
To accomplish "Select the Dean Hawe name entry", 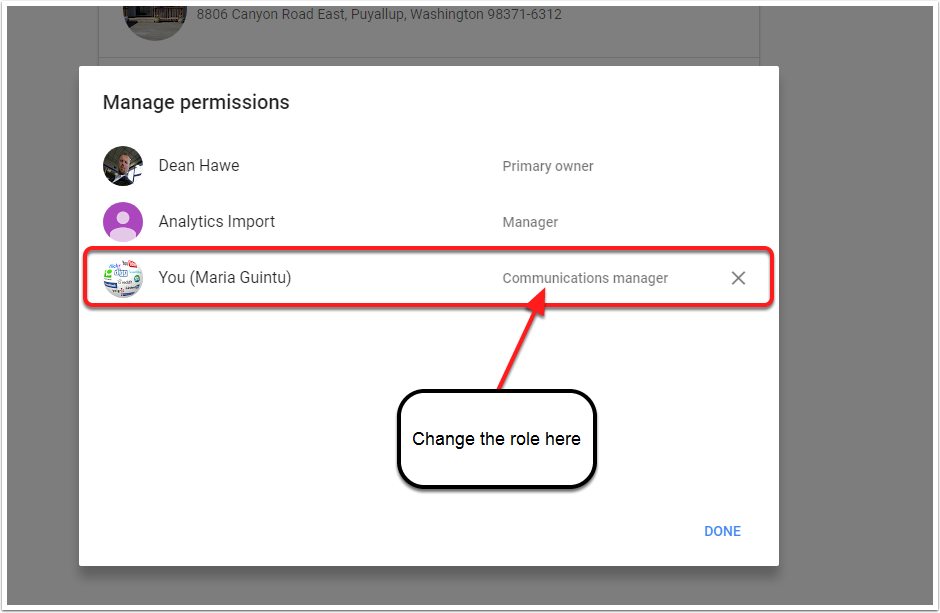I will tap(199, 166).
